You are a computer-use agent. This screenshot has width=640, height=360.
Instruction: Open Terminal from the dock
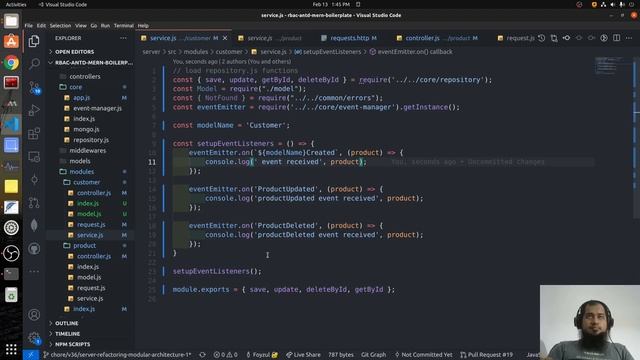click(x=11, y=274)
